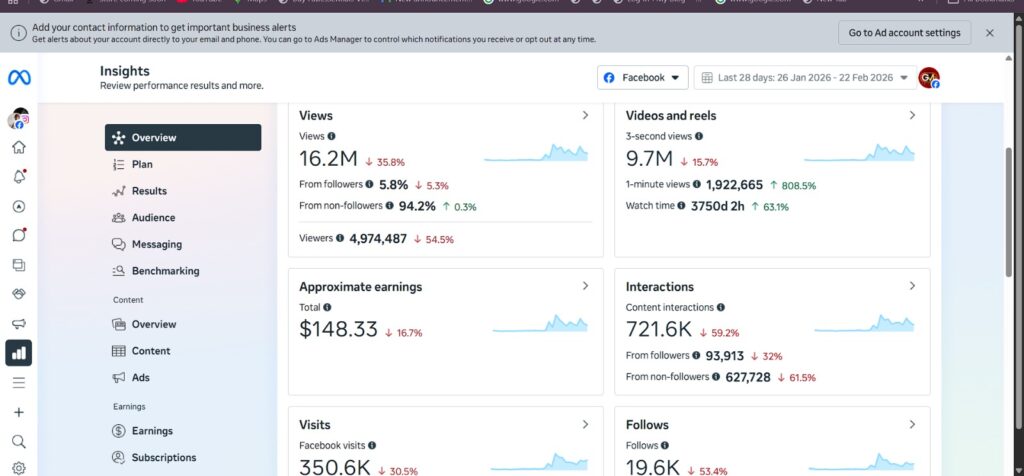Open the Meta logo home icon
Screen dimensions: 1024x476
click(x=19, y=78)
